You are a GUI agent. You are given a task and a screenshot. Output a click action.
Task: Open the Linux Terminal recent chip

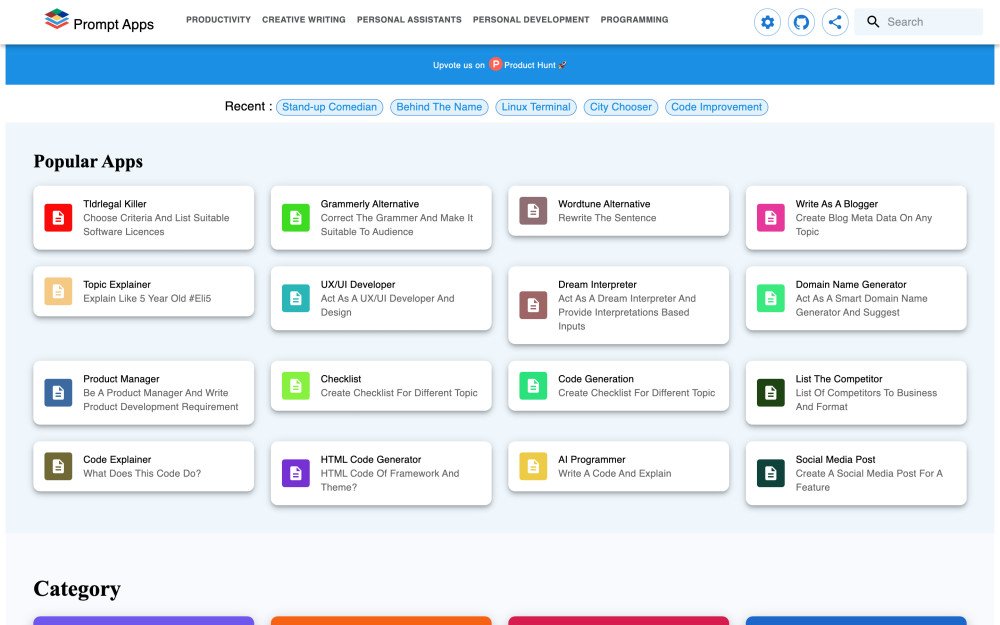pyautogui.click(x=536, y=107)
